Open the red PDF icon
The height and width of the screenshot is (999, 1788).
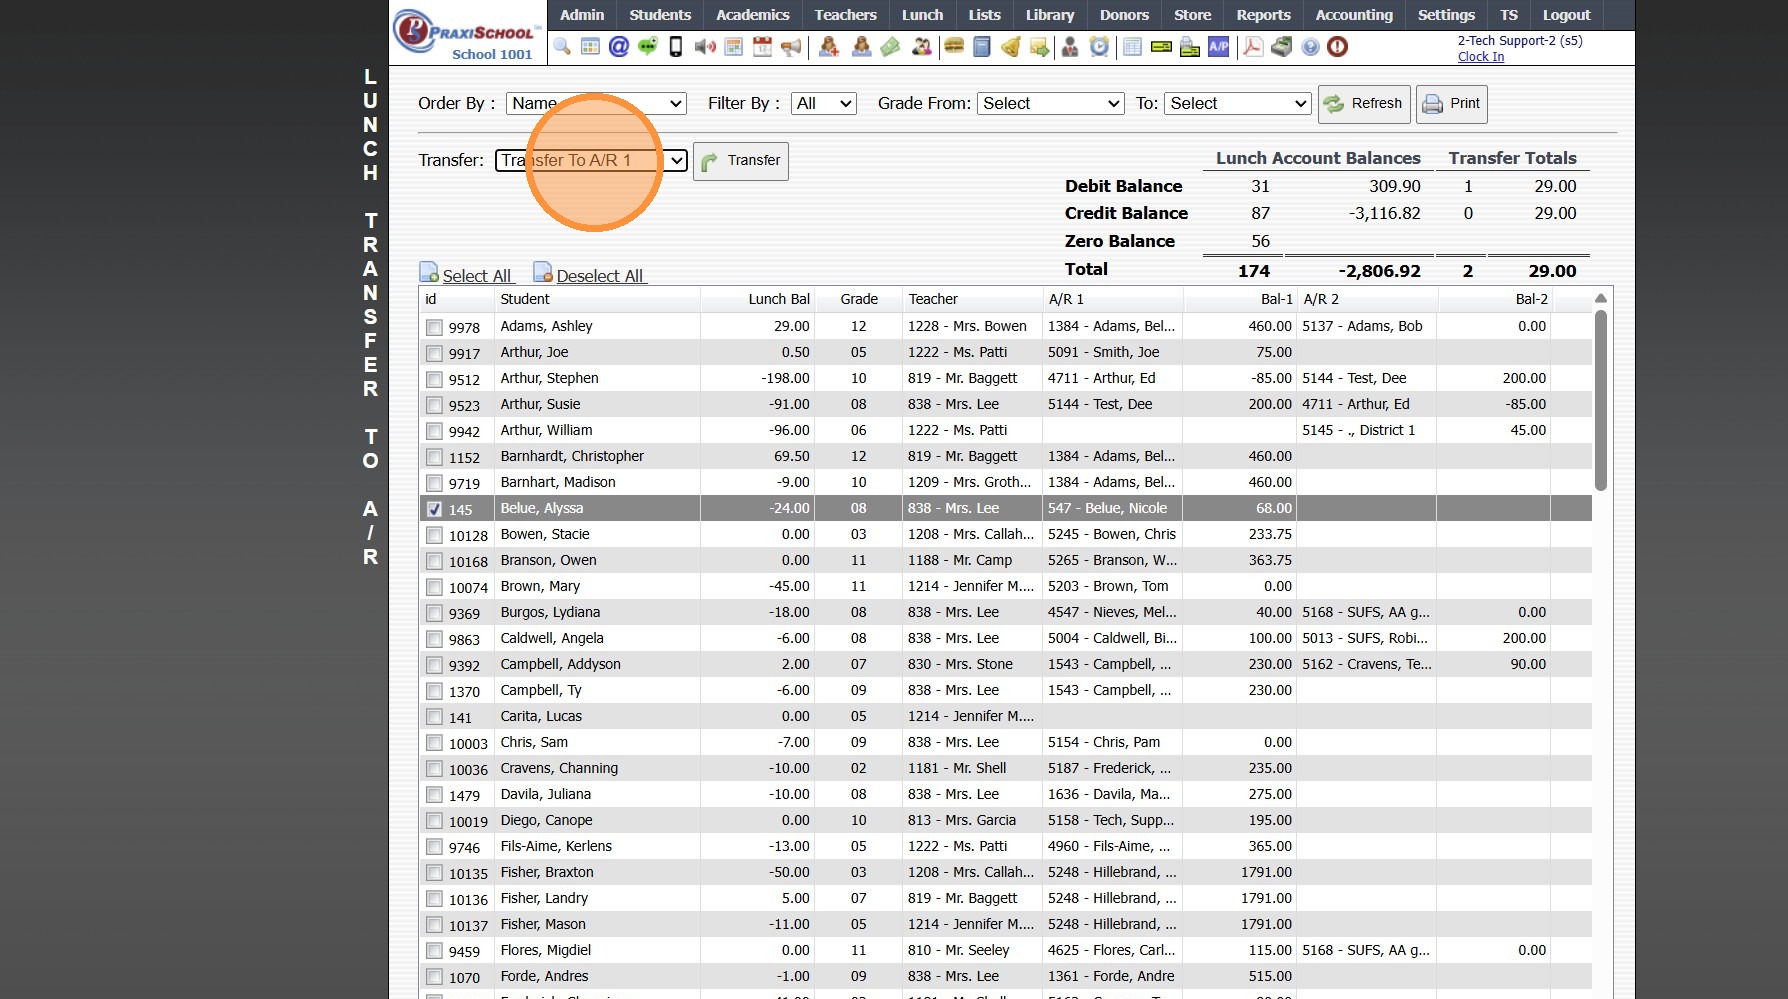coord(1253,47)
